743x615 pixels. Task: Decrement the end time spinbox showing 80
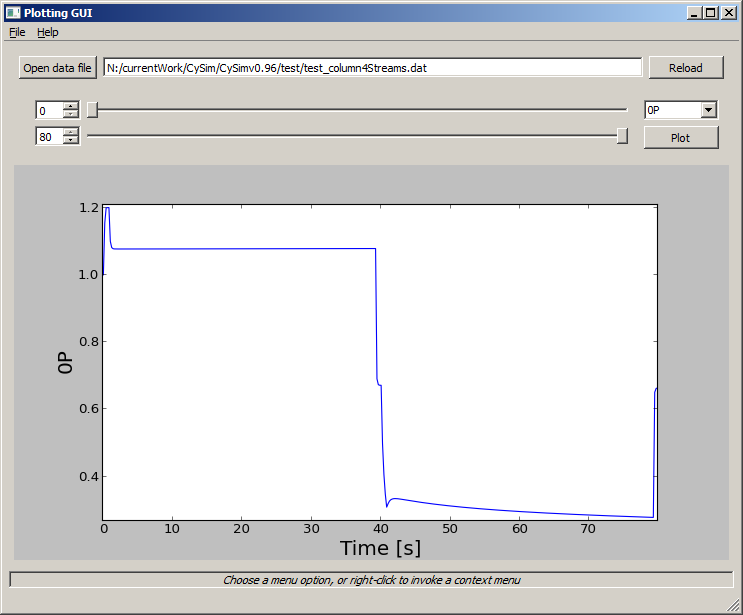pyautogui.click(x=71, y=141)
